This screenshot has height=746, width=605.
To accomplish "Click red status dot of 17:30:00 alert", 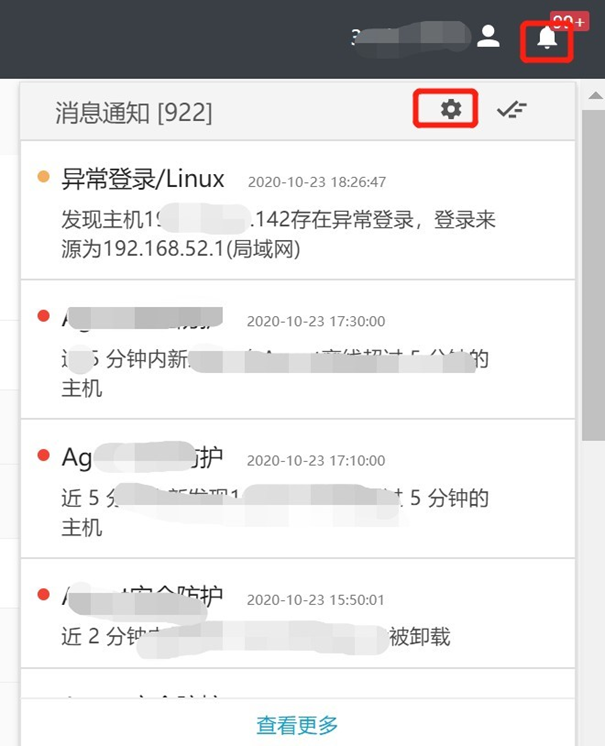I will 43,316.
